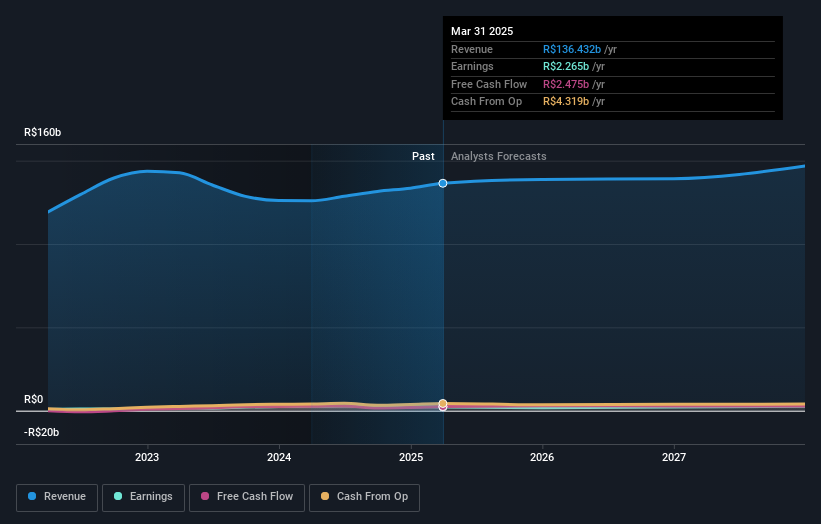Click the -R$20b y-axis label
The height and width of the screenshot is (524, 821).
coord(41,432)
